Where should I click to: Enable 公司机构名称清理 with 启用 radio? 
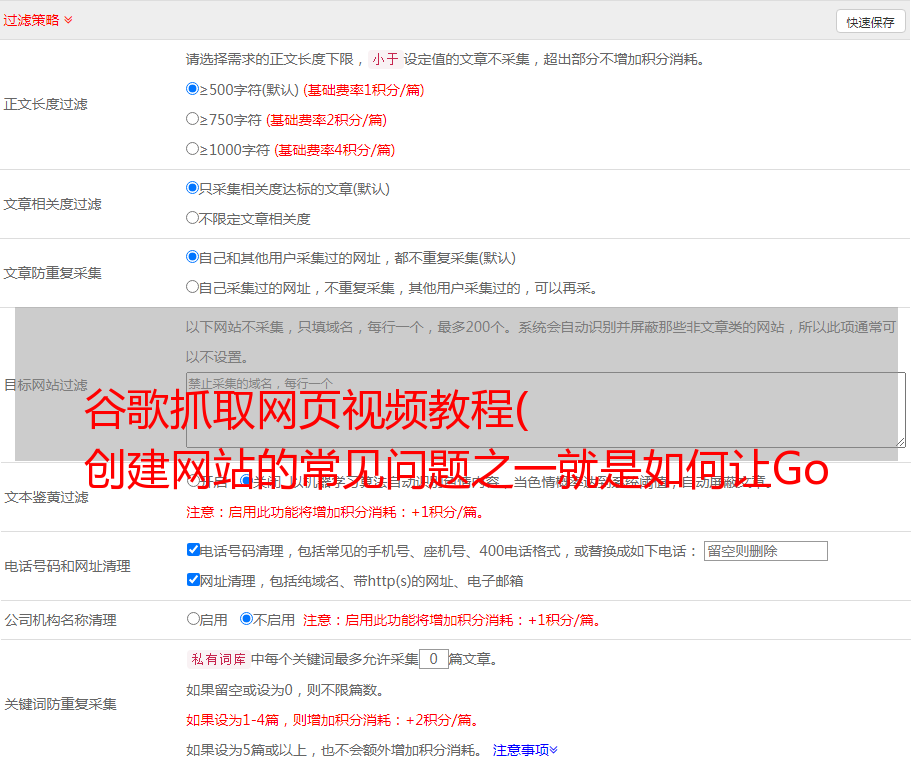pyautogui.click(x=193, y=619)
